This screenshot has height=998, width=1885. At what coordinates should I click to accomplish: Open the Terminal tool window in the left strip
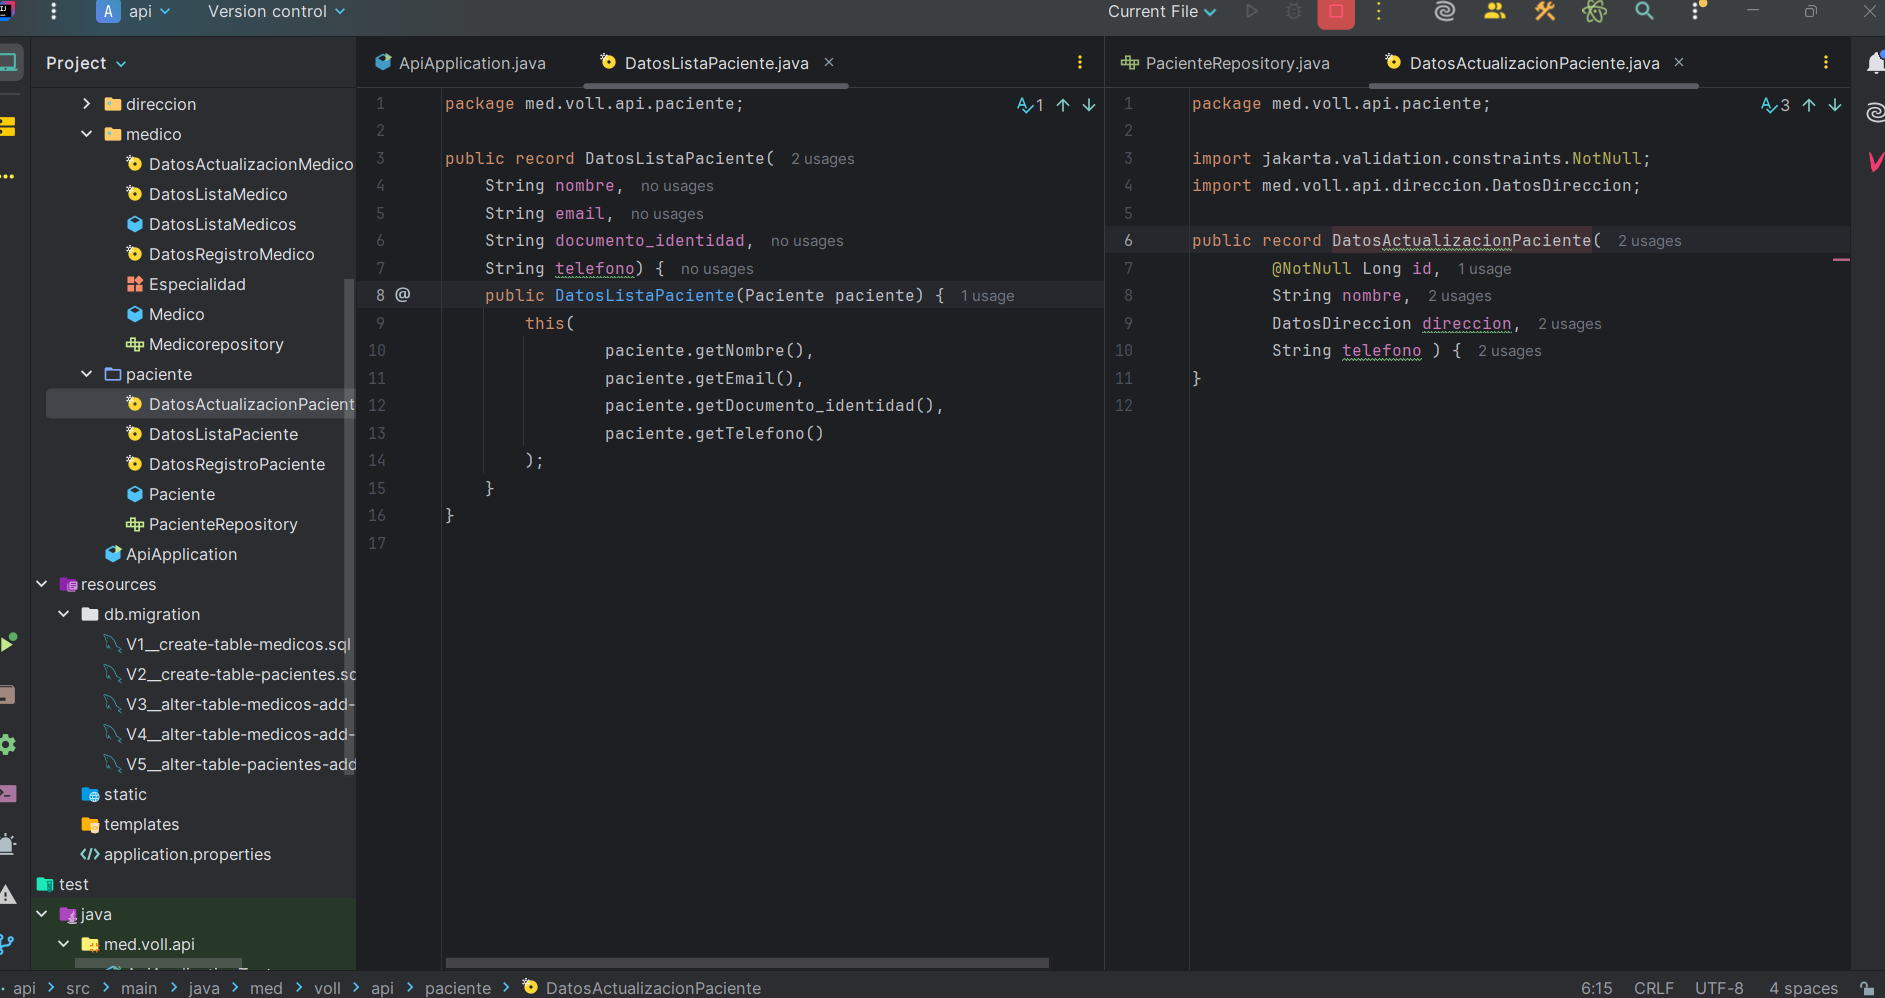(7, 794)
